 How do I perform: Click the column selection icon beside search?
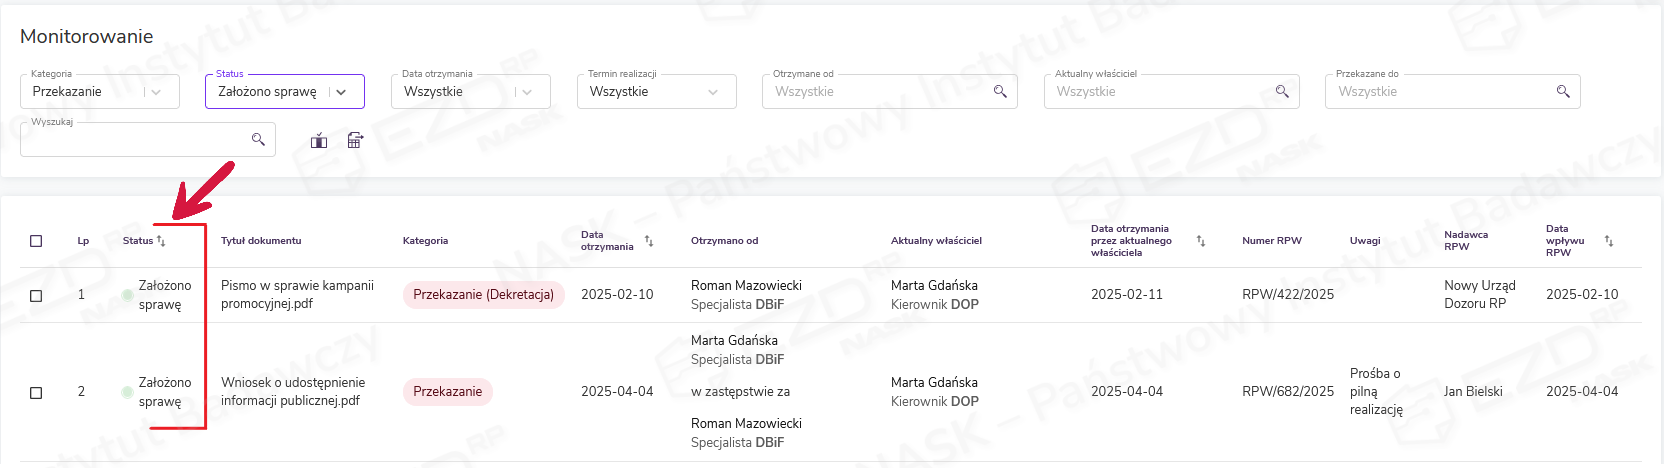click(319, 141)
